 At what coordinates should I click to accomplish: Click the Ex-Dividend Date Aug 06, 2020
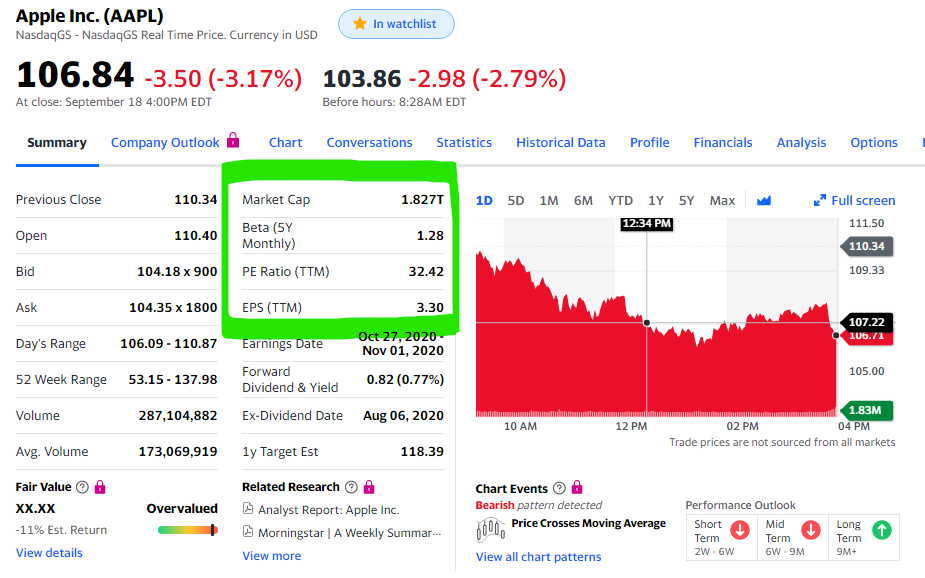click(x=404, y=416)
